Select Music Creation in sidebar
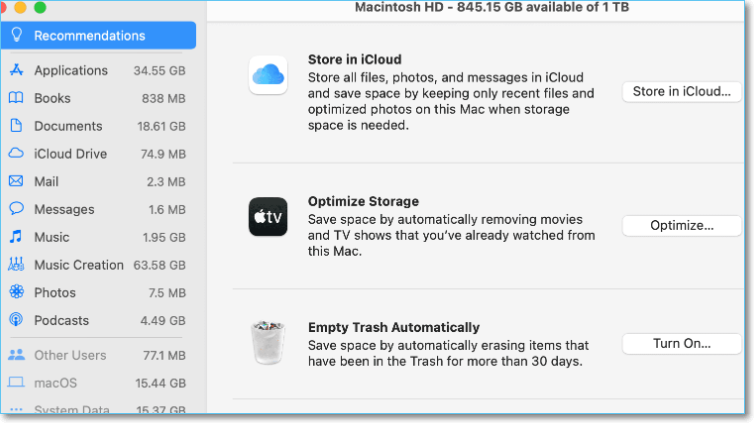This screenshot has height=423, width=754. [79, 265]
